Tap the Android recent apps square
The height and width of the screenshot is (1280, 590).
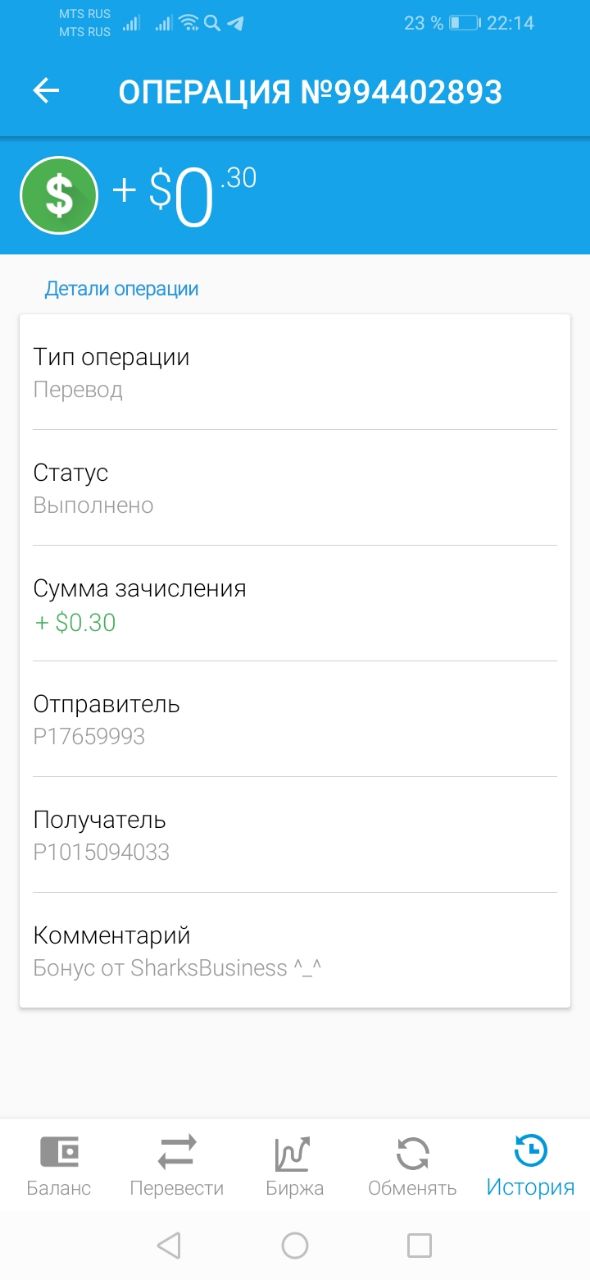pos(420,1245)
